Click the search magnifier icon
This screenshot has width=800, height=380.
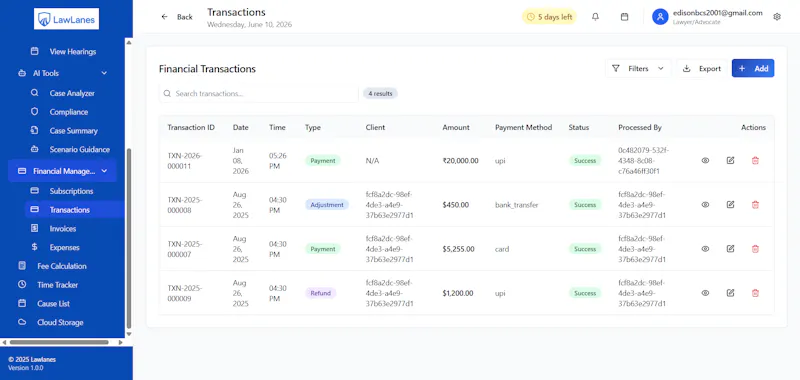pyautogui.click(x=167, y=94)
